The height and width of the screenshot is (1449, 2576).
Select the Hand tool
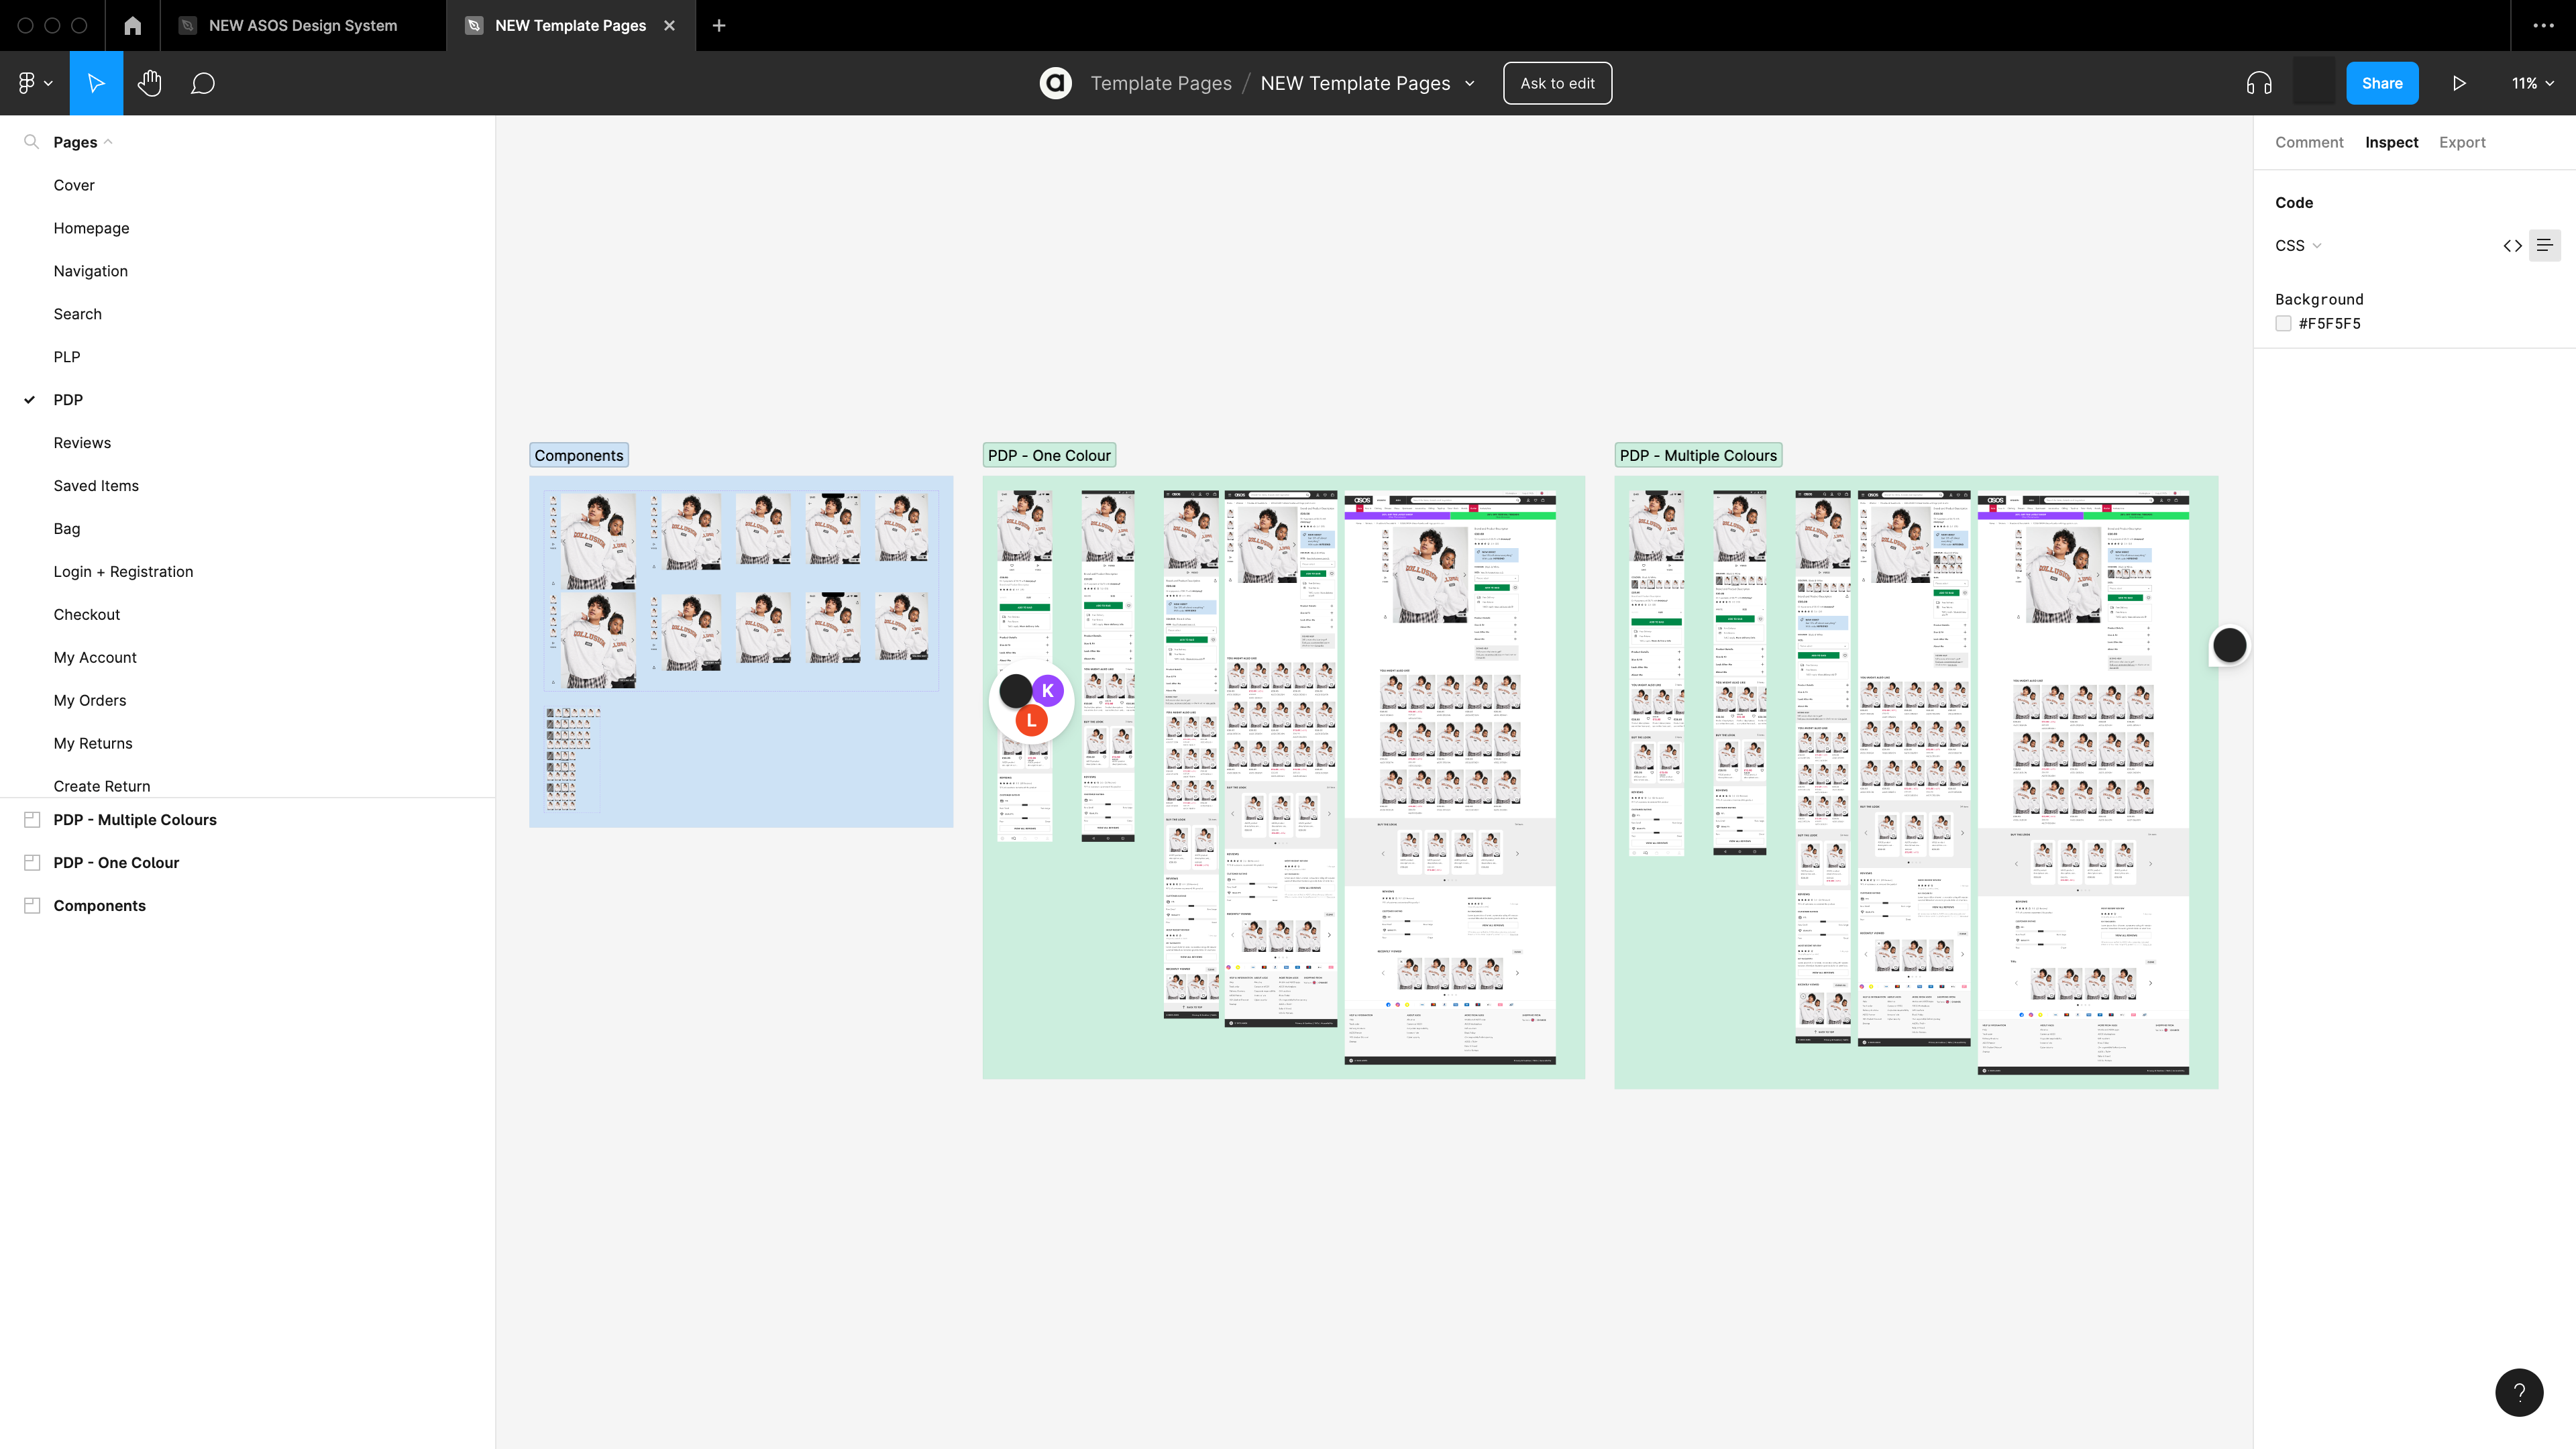150,83
